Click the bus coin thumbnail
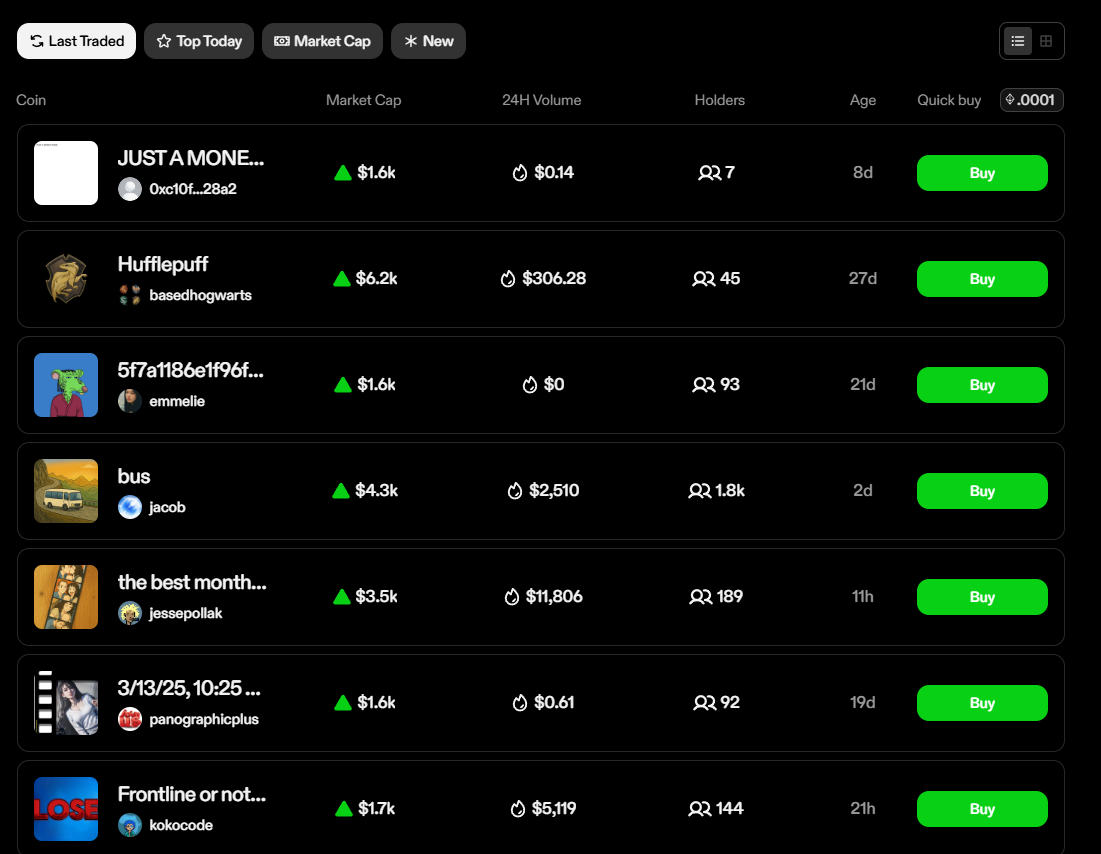 point(65,491)
